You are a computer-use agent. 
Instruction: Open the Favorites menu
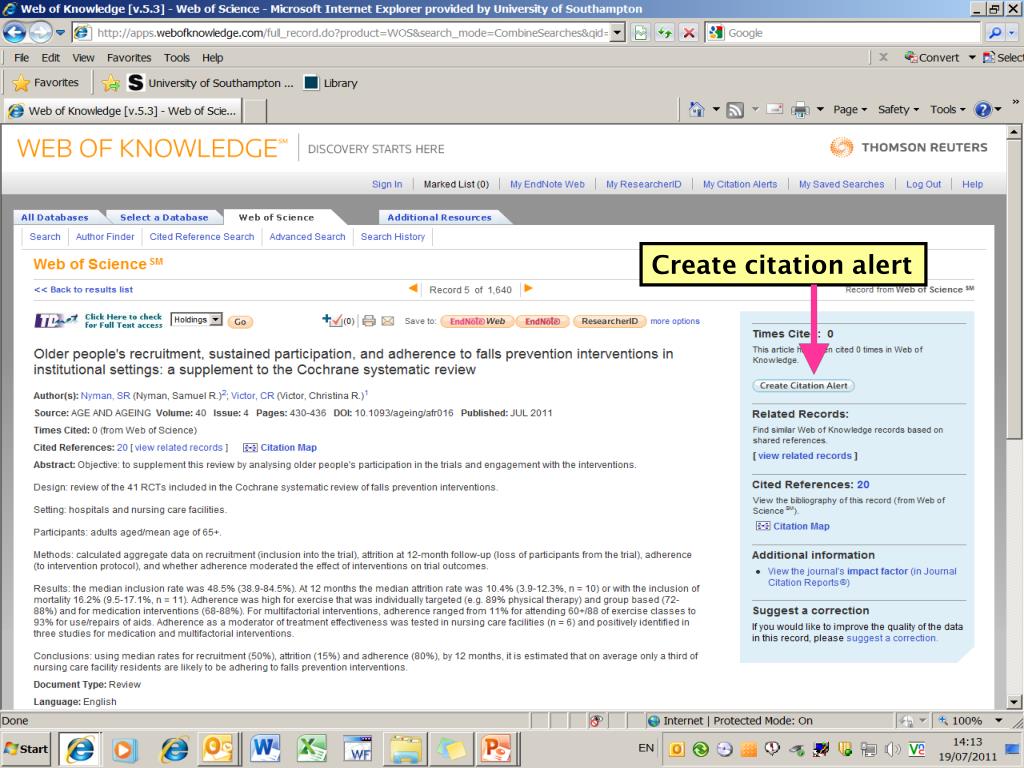pyautogui.click(x=129, y=57)
